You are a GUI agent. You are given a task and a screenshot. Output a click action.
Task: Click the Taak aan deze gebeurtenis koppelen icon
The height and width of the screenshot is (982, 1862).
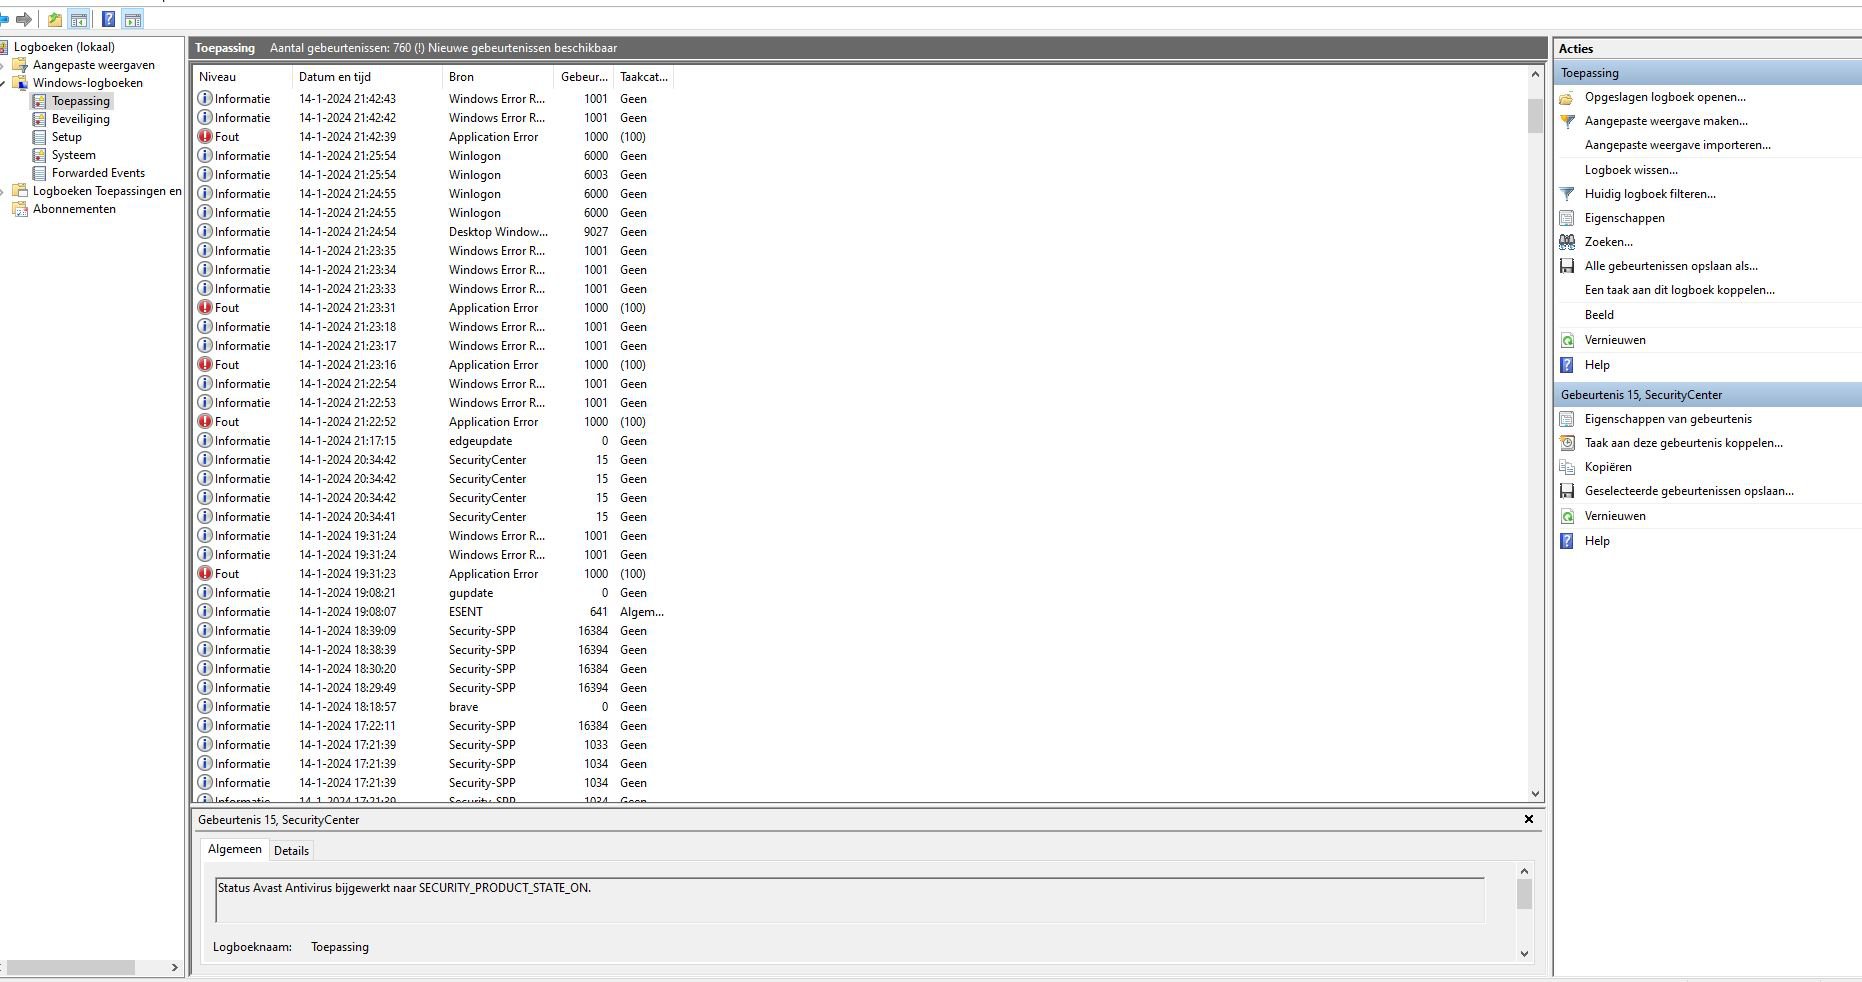click(x=1567, y=443)
